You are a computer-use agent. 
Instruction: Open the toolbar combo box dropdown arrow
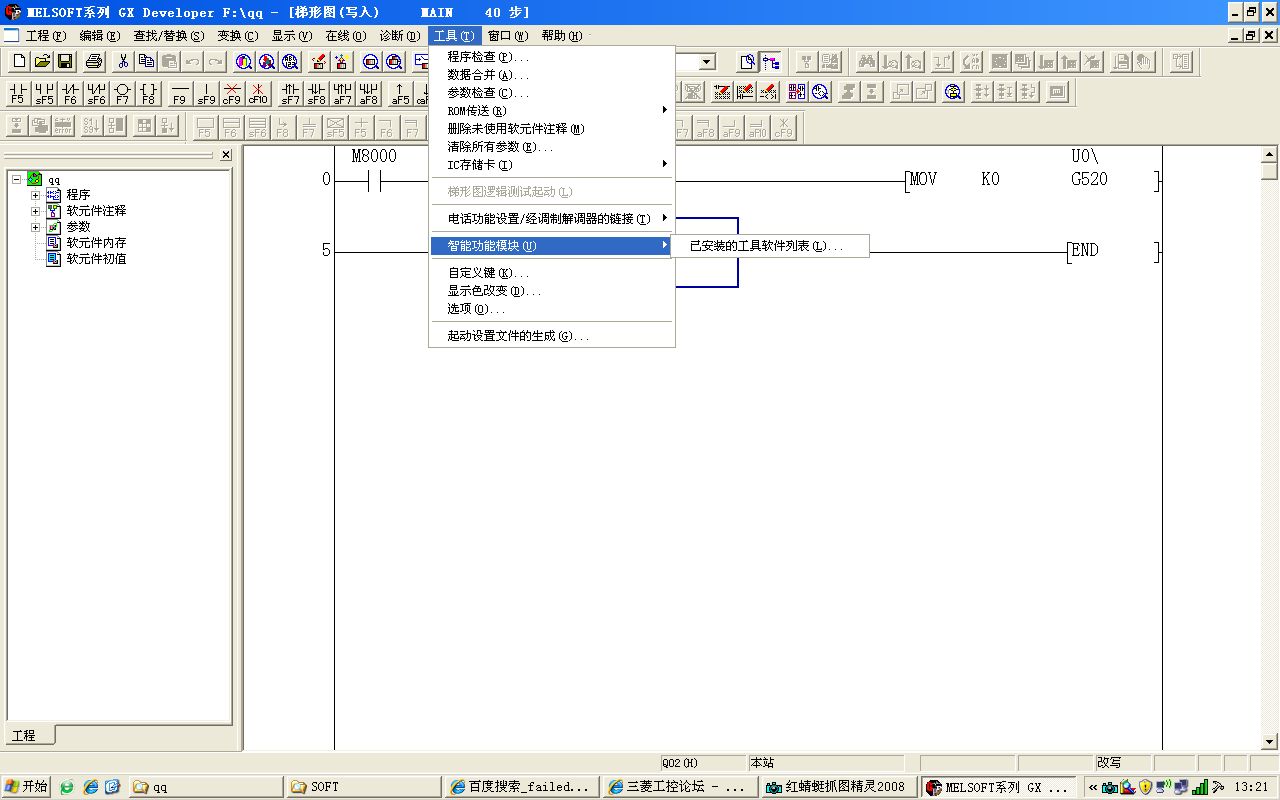(707, 62)
